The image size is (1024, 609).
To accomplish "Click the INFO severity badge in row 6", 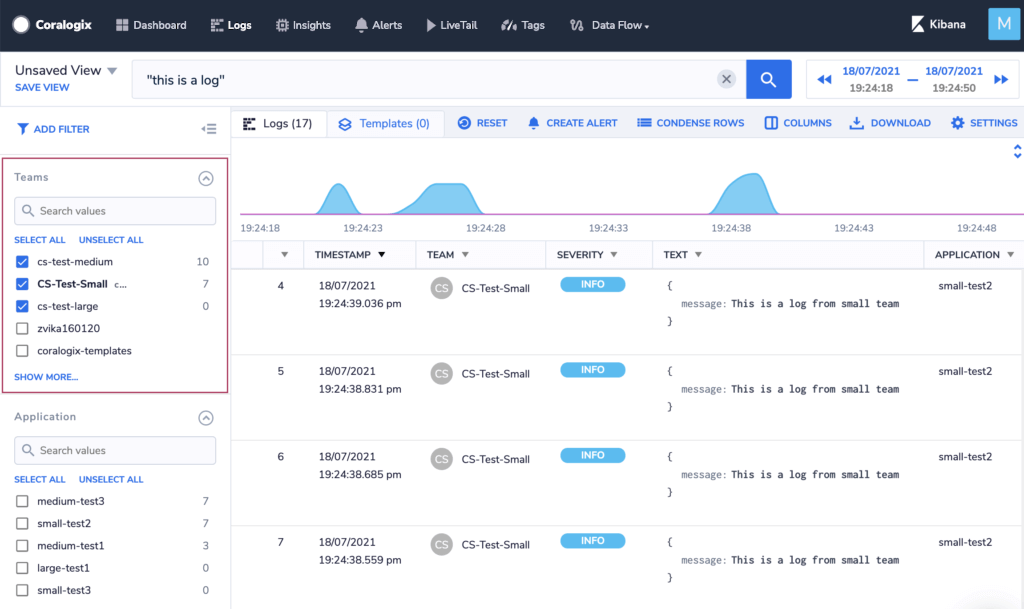I will (x=592, y=456).
